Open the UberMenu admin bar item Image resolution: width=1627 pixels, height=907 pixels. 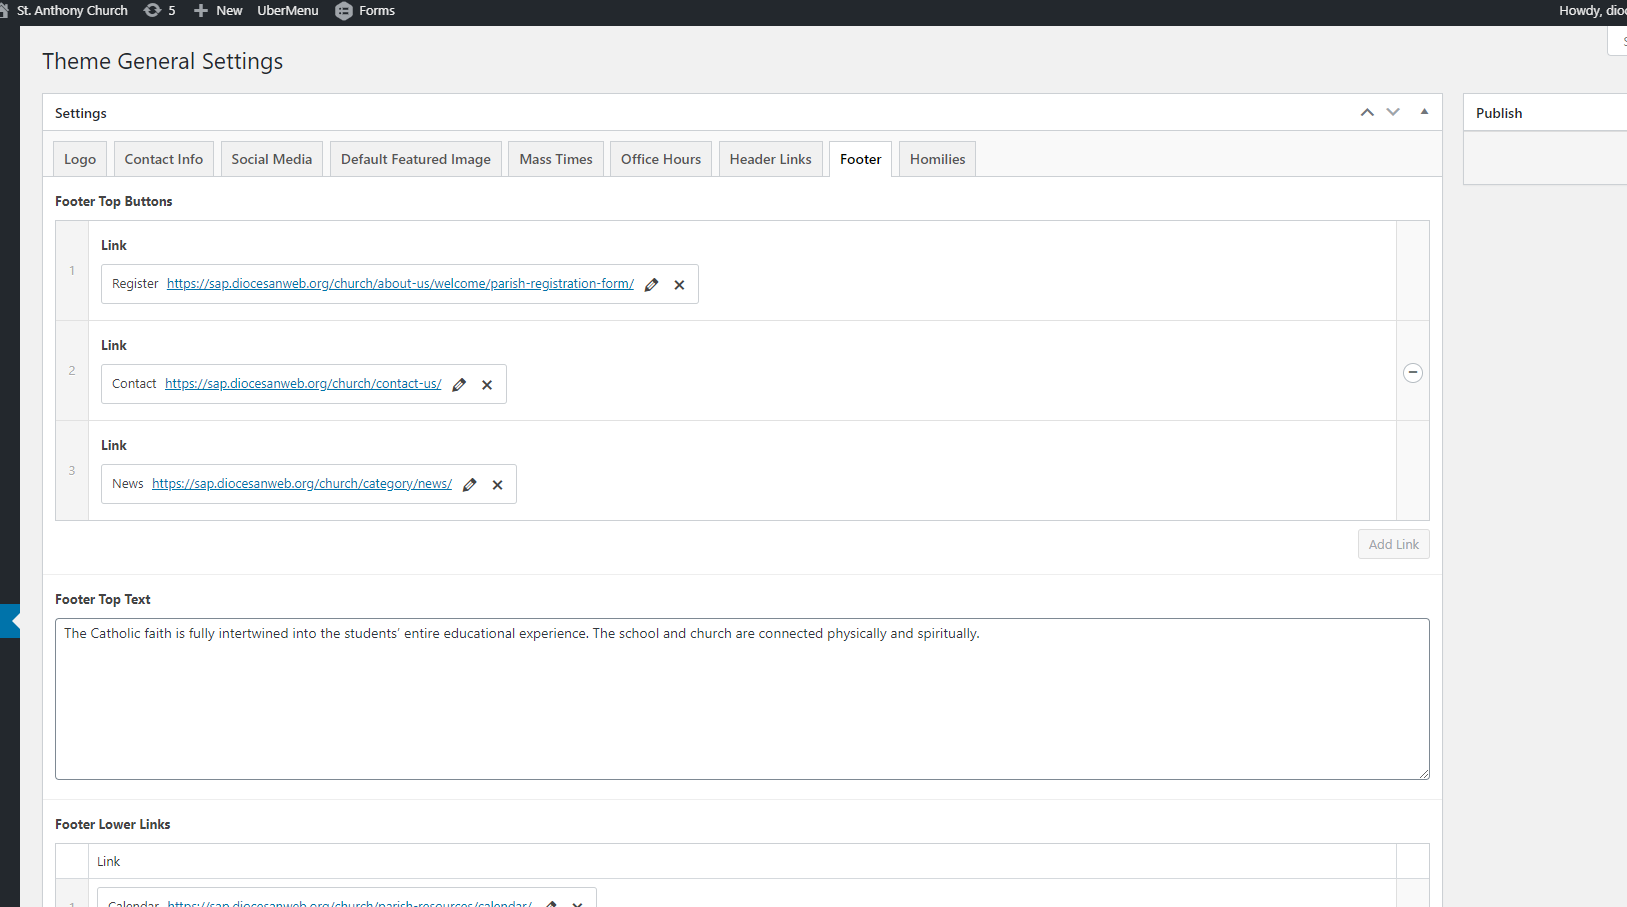(x=288, y=11)
